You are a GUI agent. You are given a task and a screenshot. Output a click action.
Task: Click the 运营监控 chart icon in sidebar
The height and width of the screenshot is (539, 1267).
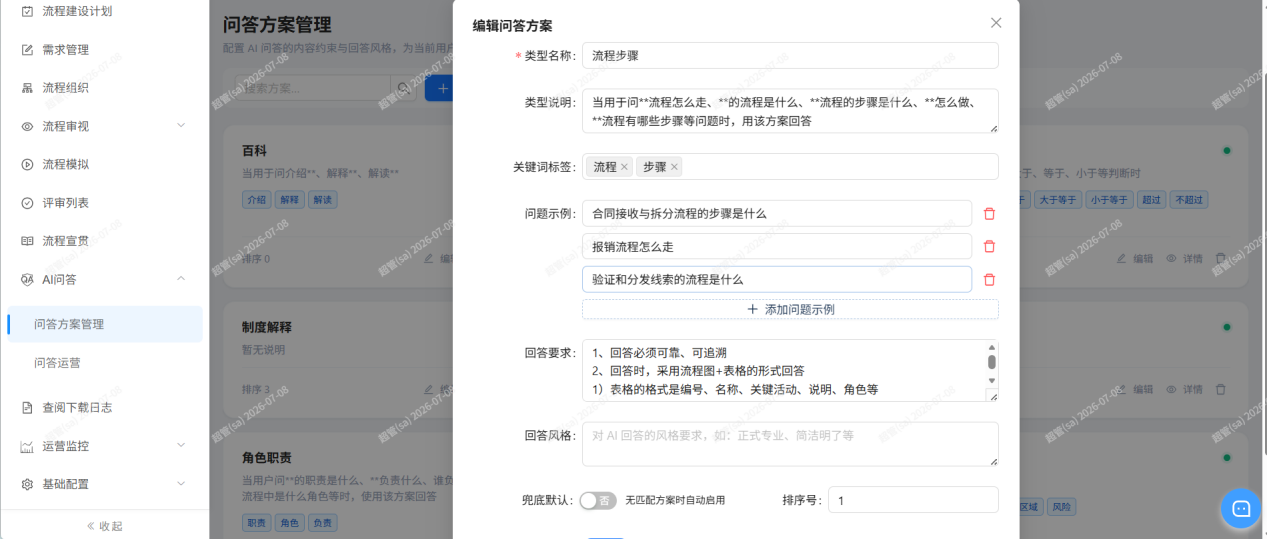27,445
